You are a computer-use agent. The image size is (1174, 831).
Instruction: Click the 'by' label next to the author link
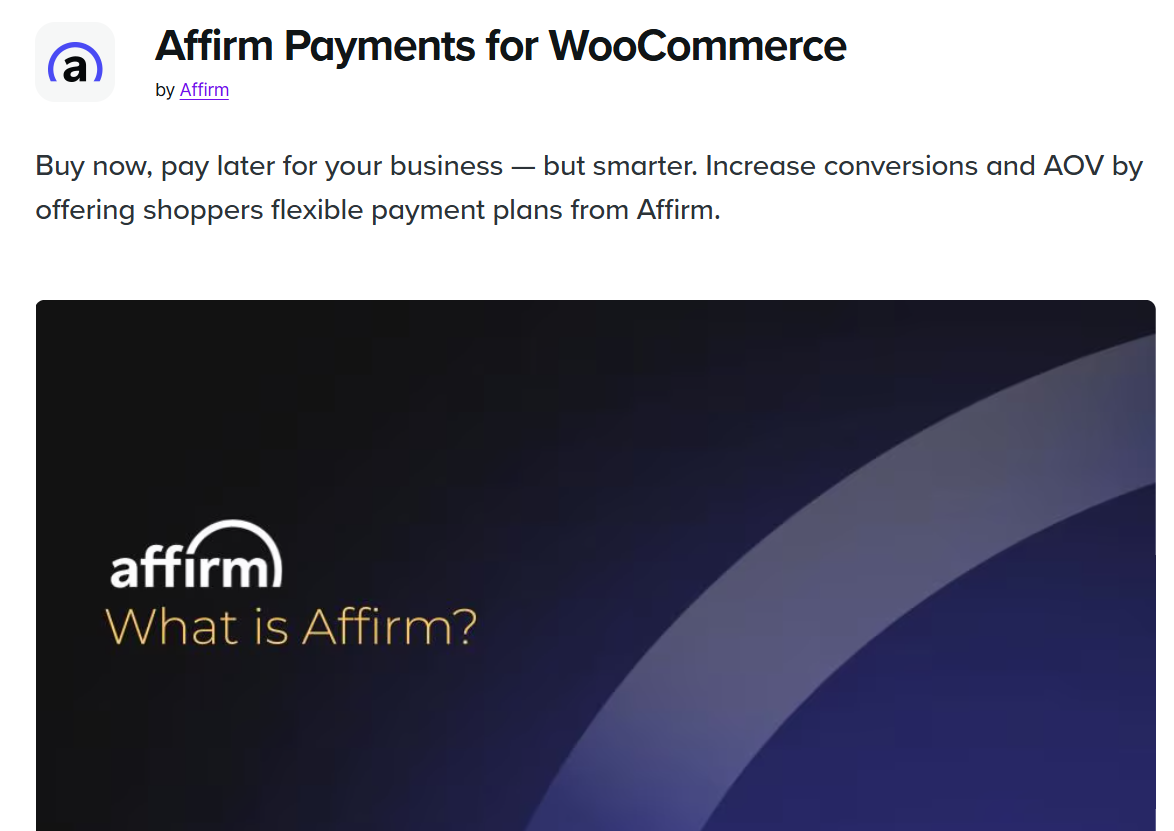165,89
